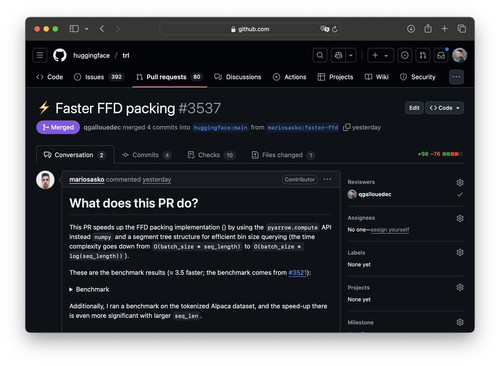
Task: Reload the page with refresh icon
Action: [x=335, y=29]
